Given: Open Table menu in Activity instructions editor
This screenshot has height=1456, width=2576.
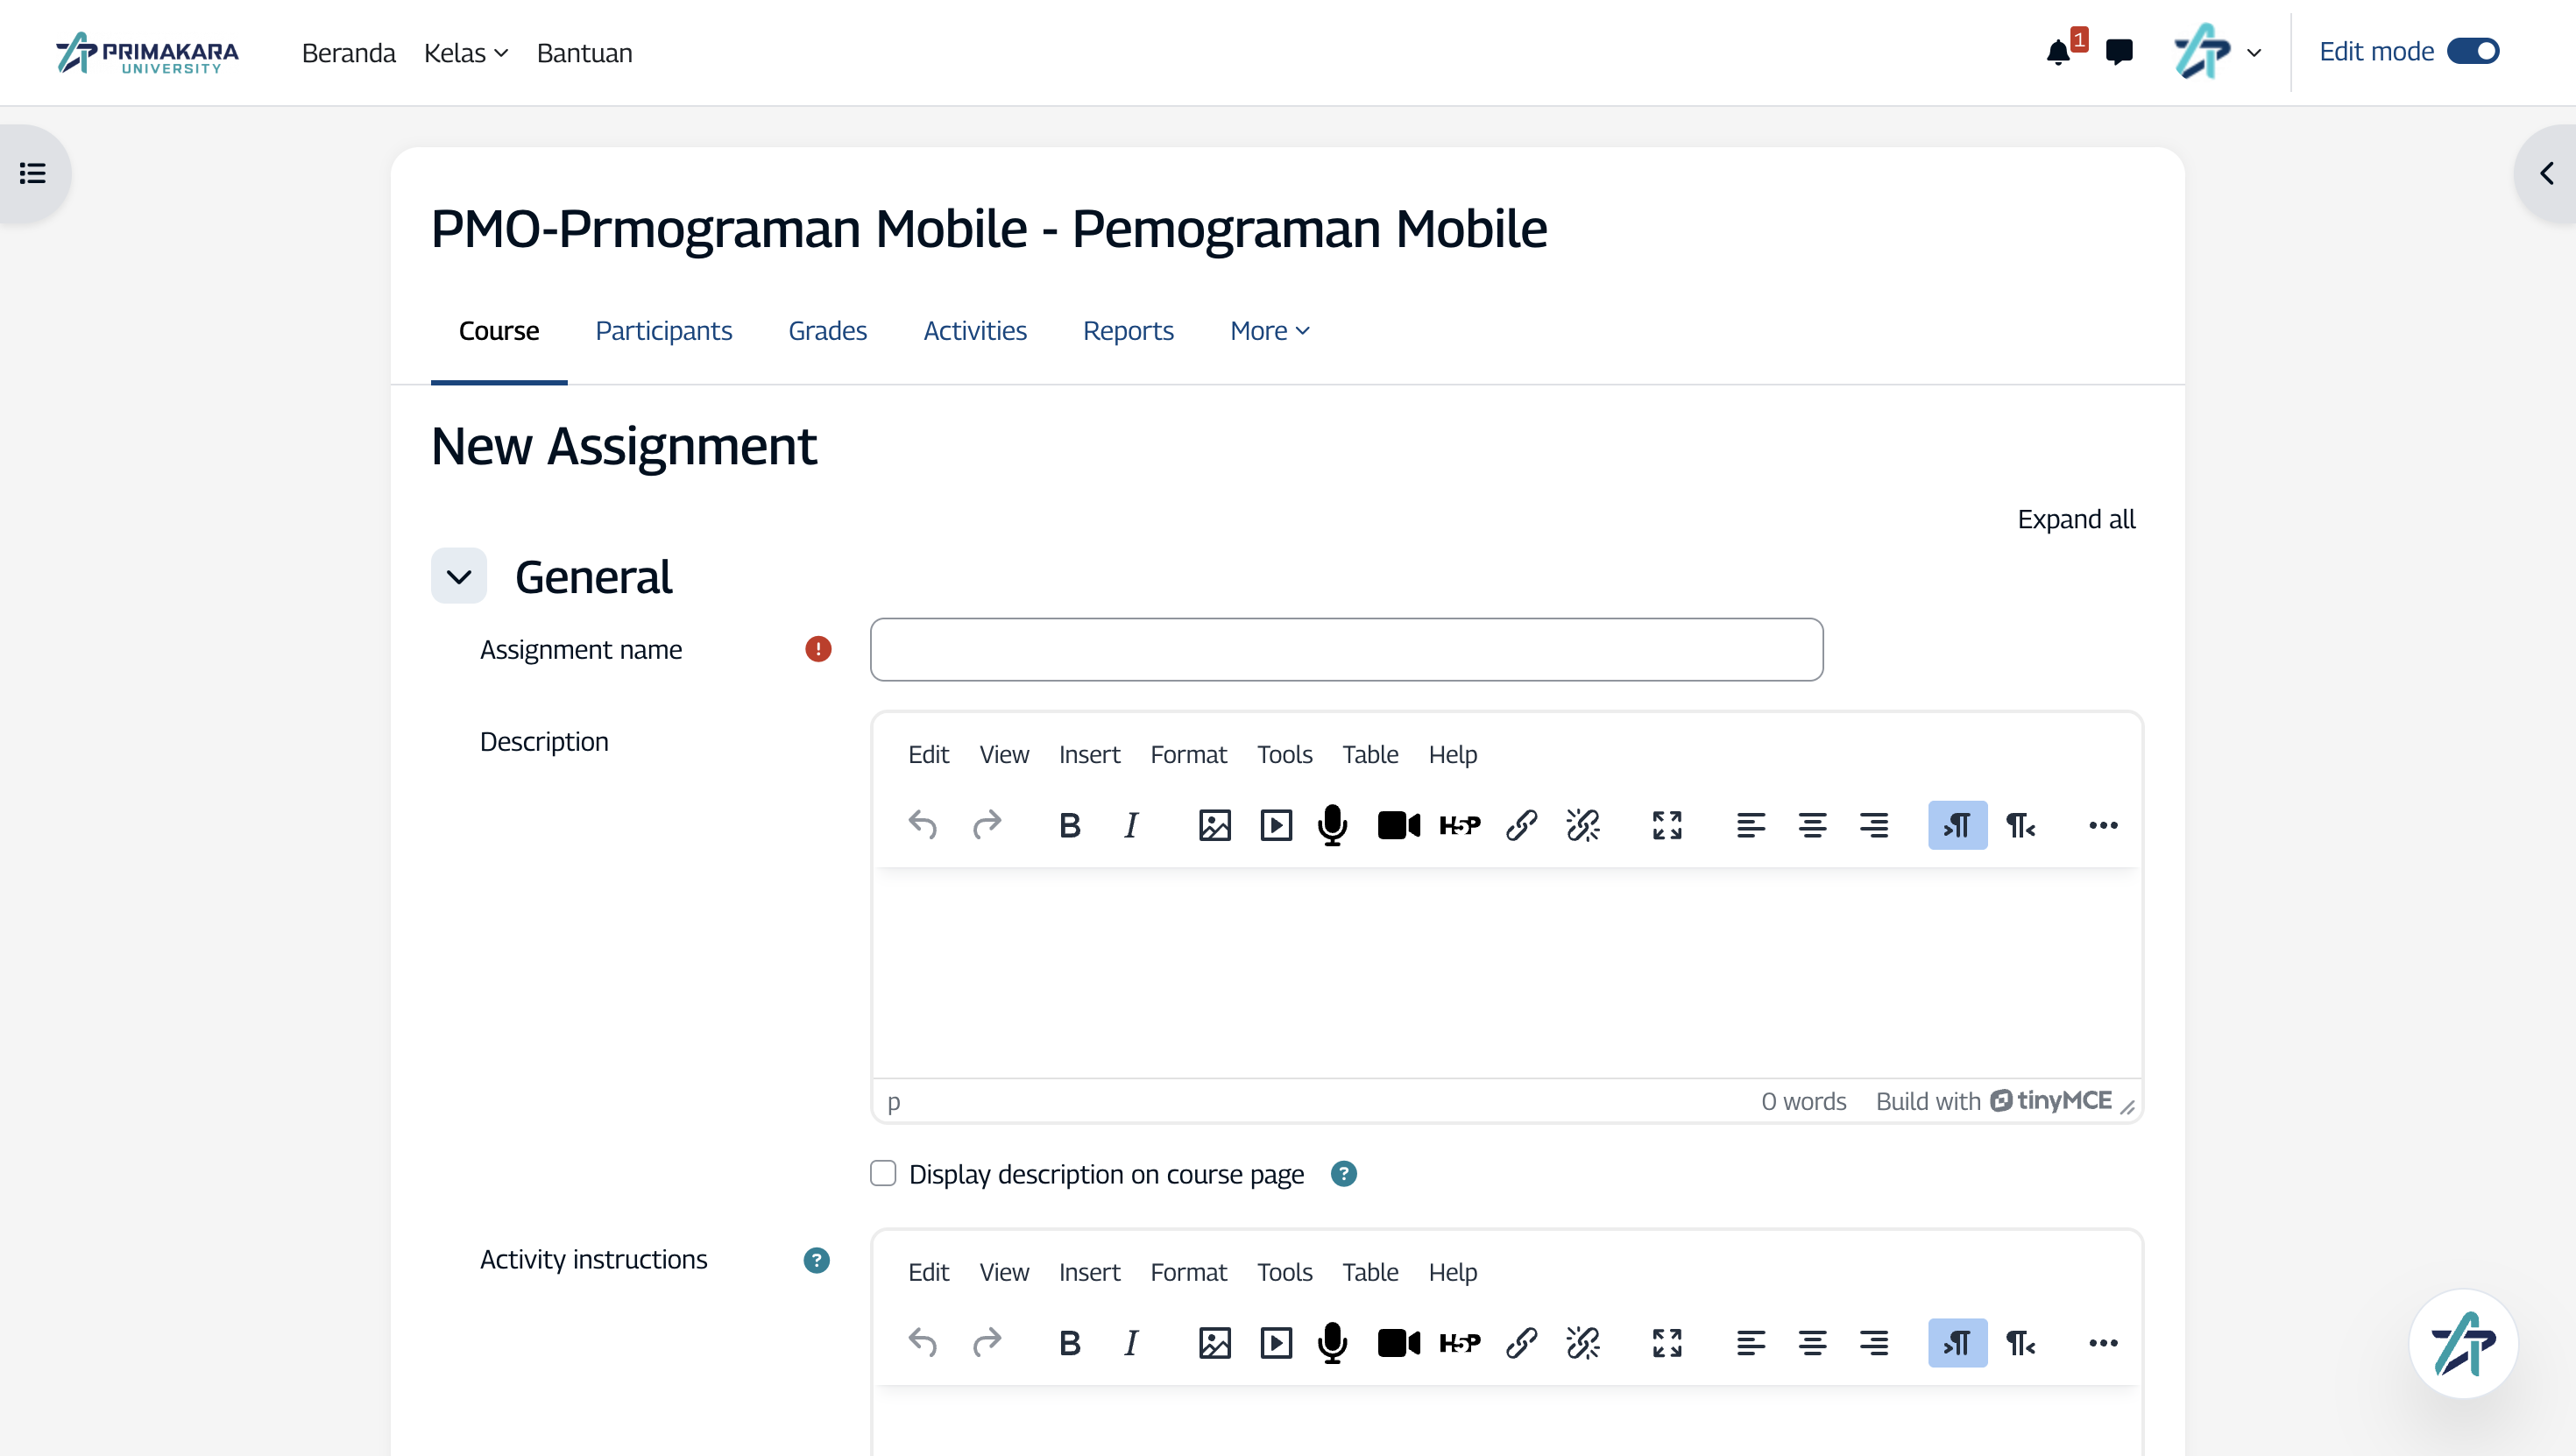Looking at the screenshot, I should click(1370, 1273).
